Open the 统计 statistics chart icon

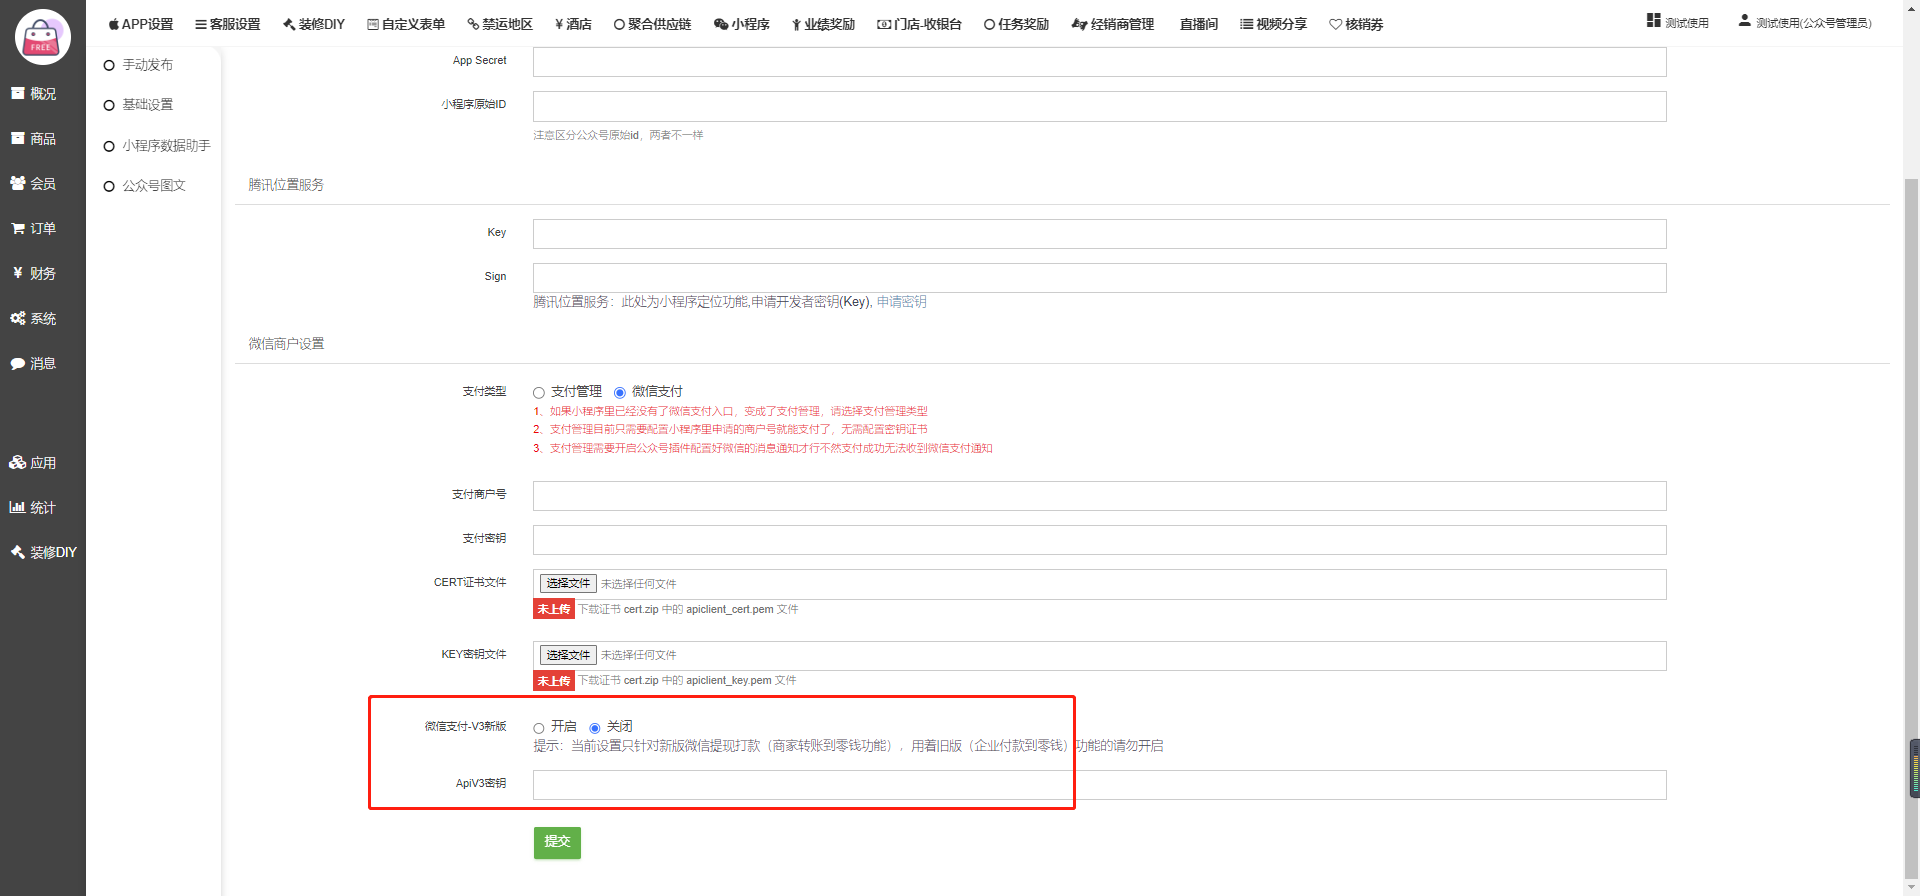[x=18, y=508]
